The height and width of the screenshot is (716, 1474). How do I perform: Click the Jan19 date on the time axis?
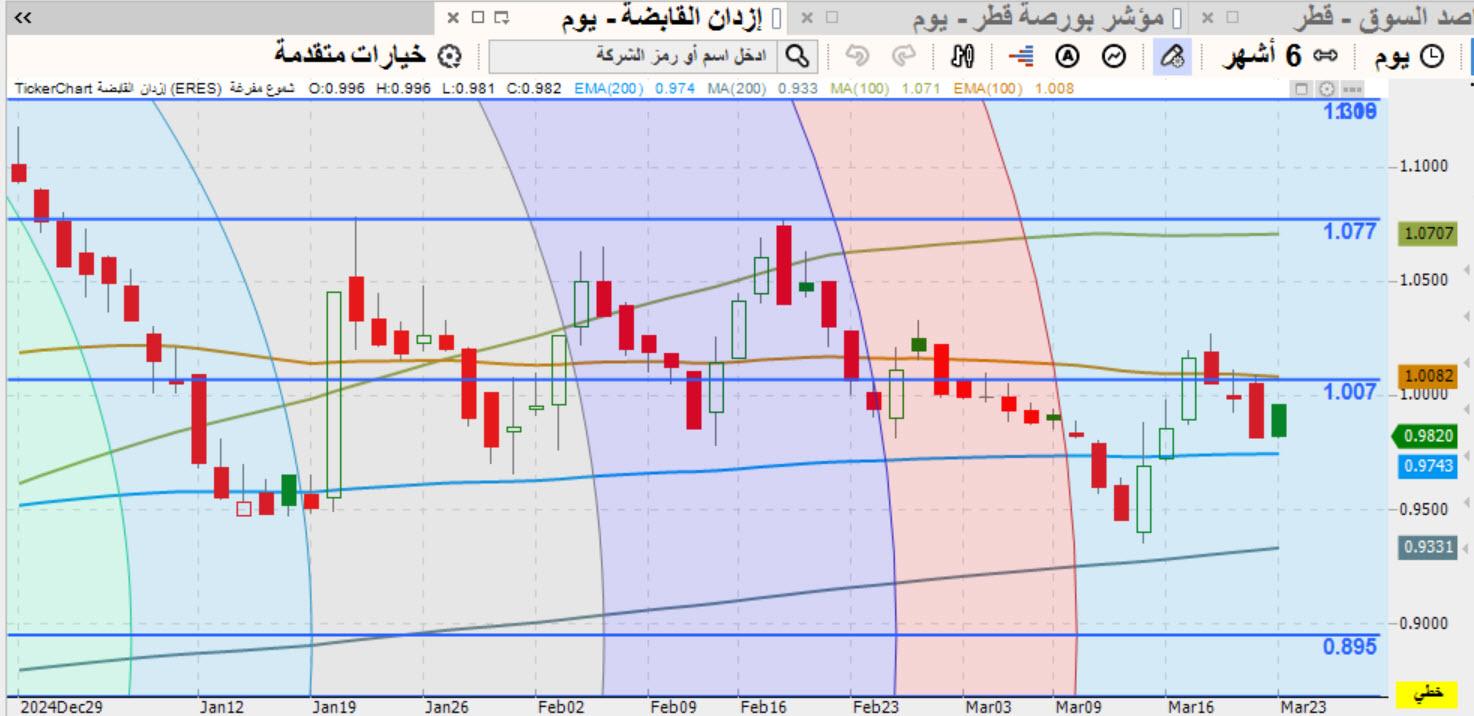(335, 707)
